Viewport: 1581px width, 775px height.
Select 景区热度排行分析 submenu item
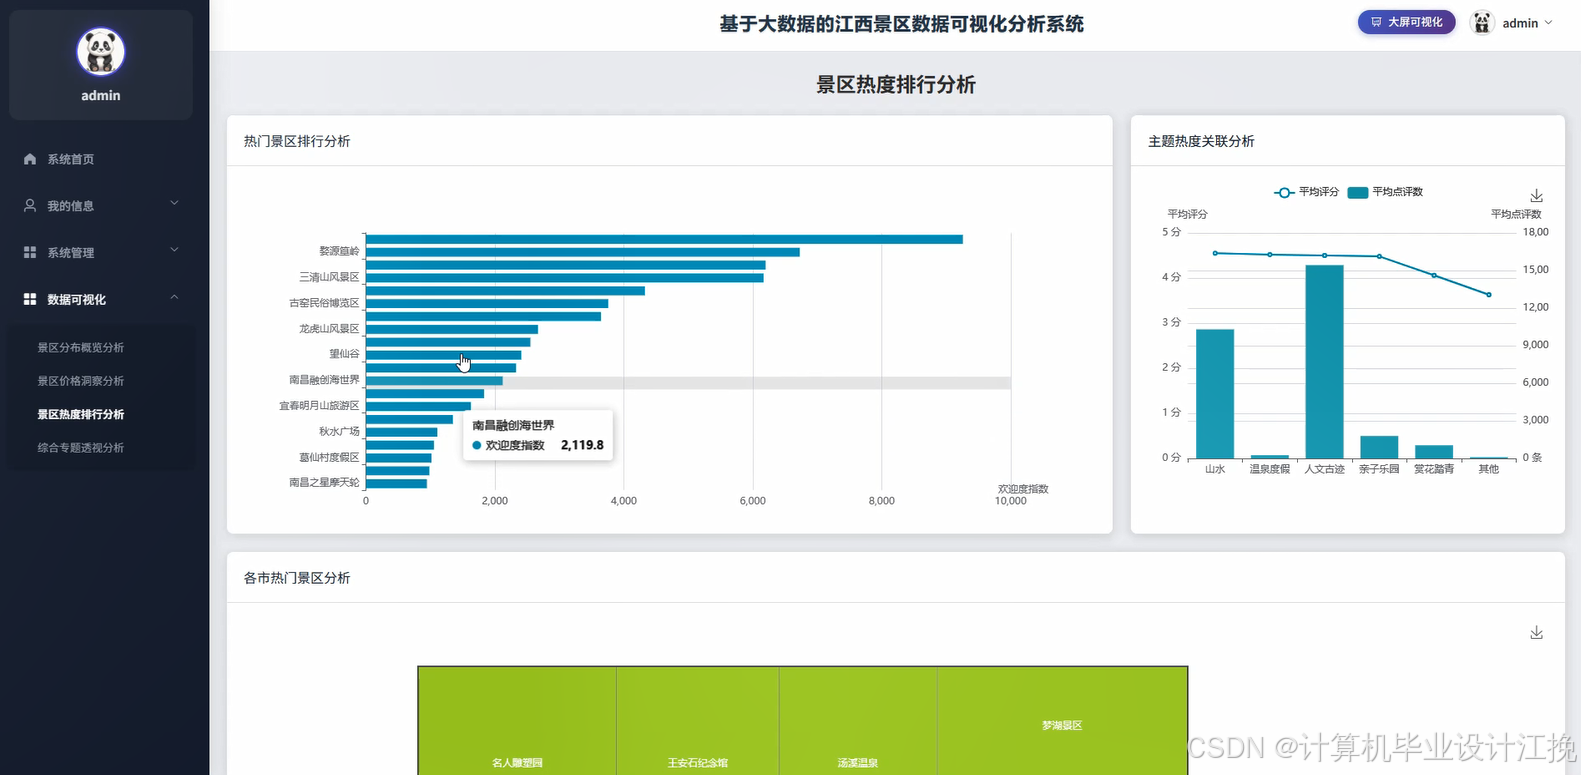click(81, 414)
